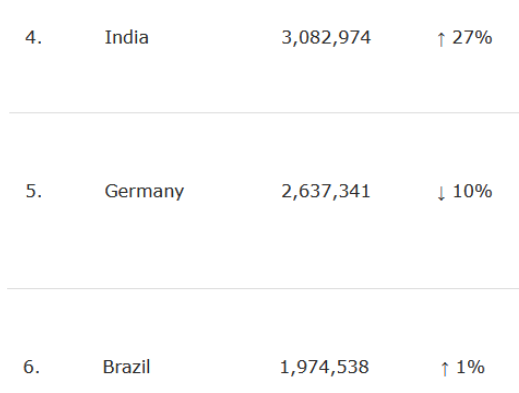The image size is (519, 393).
Task: Select the India country name
Action: point(127,37)
